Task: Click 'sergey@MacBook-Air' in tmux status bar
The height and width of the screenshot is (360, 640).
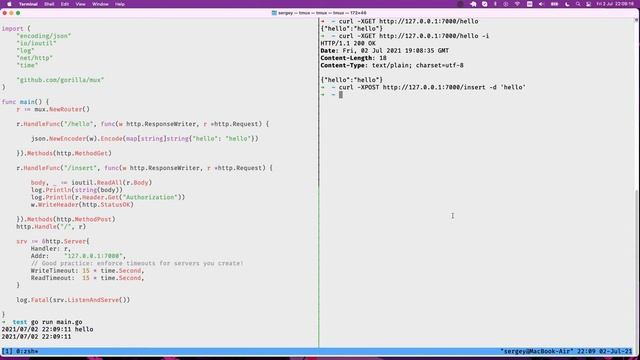Action: tap(537, 351)
